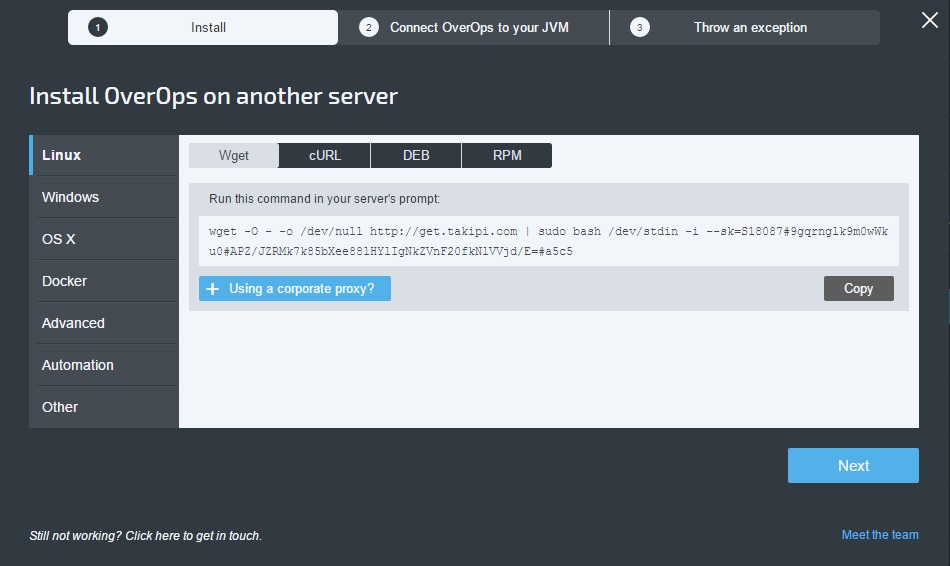Select the Automation sidebar entry
The width and height of the screenshot is (950, 566).
tap(104, 365)
